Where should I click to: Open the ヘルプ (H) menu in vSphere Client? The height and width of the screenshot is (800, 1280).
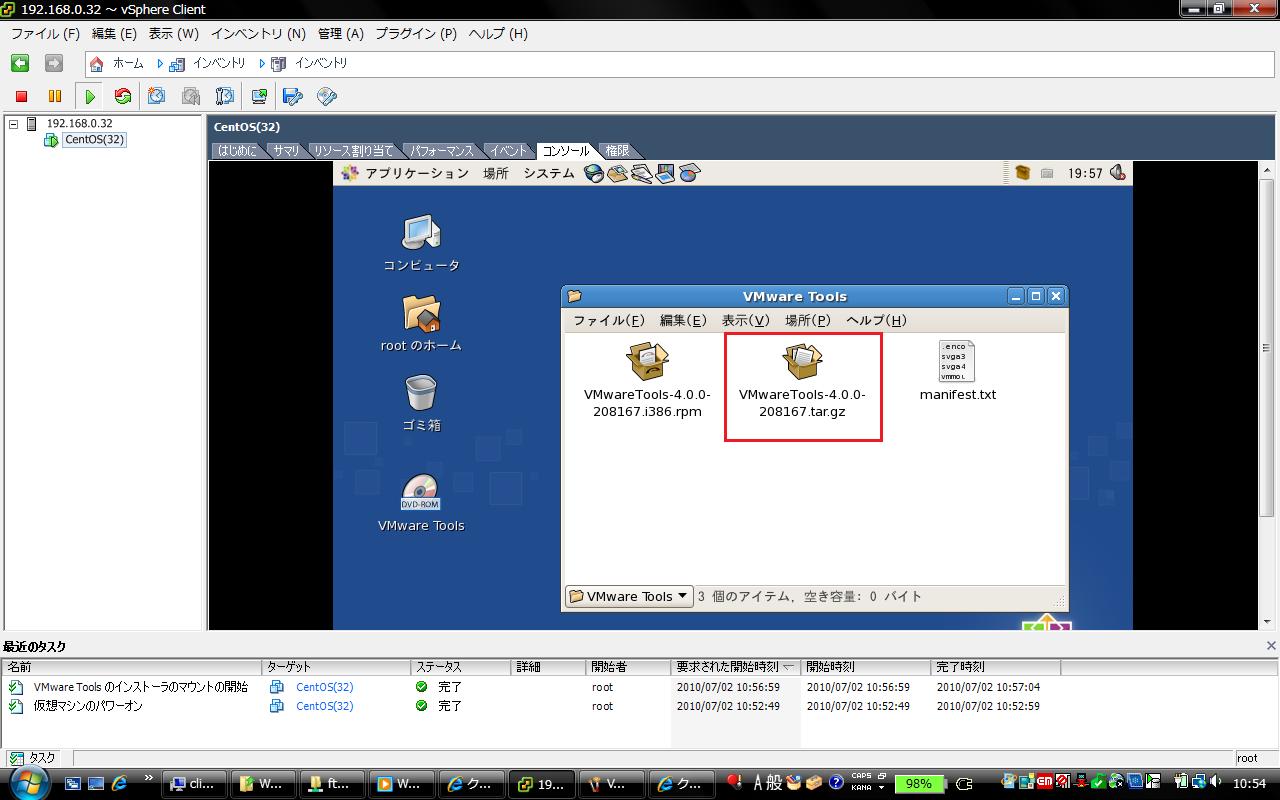pos(498,33)
